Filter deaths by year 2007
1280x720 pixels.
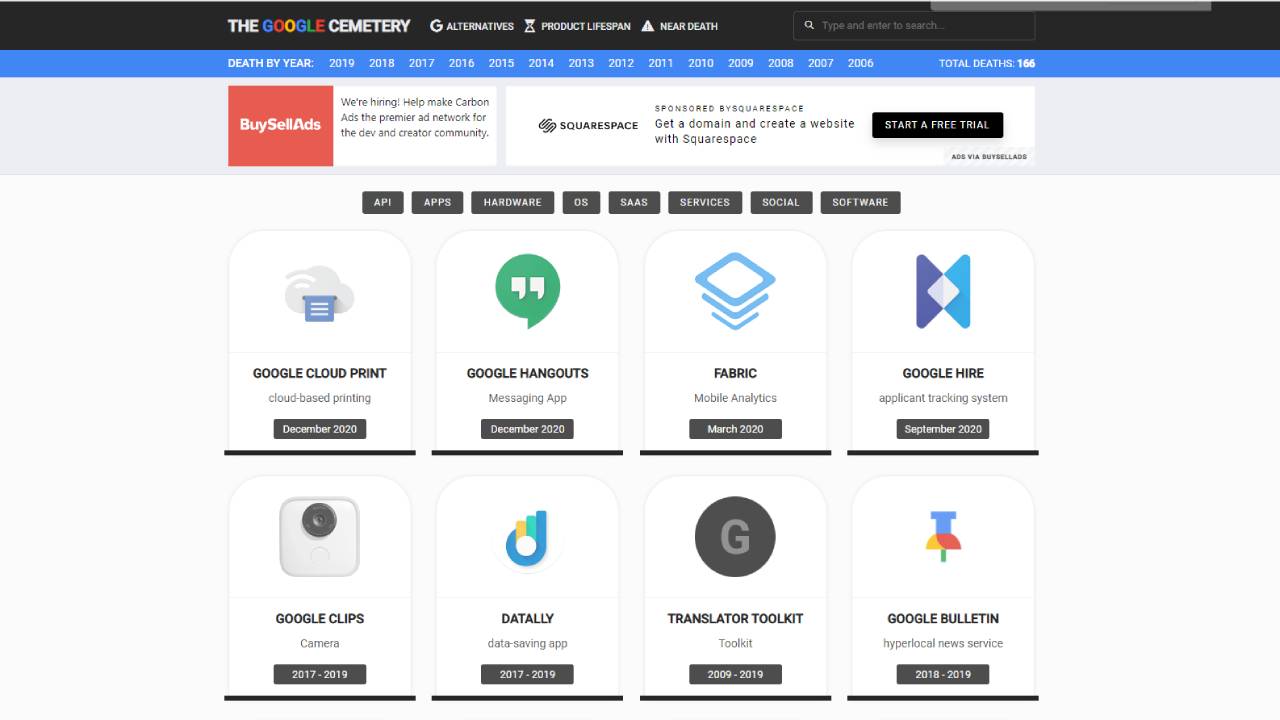(x=821, y=63)
